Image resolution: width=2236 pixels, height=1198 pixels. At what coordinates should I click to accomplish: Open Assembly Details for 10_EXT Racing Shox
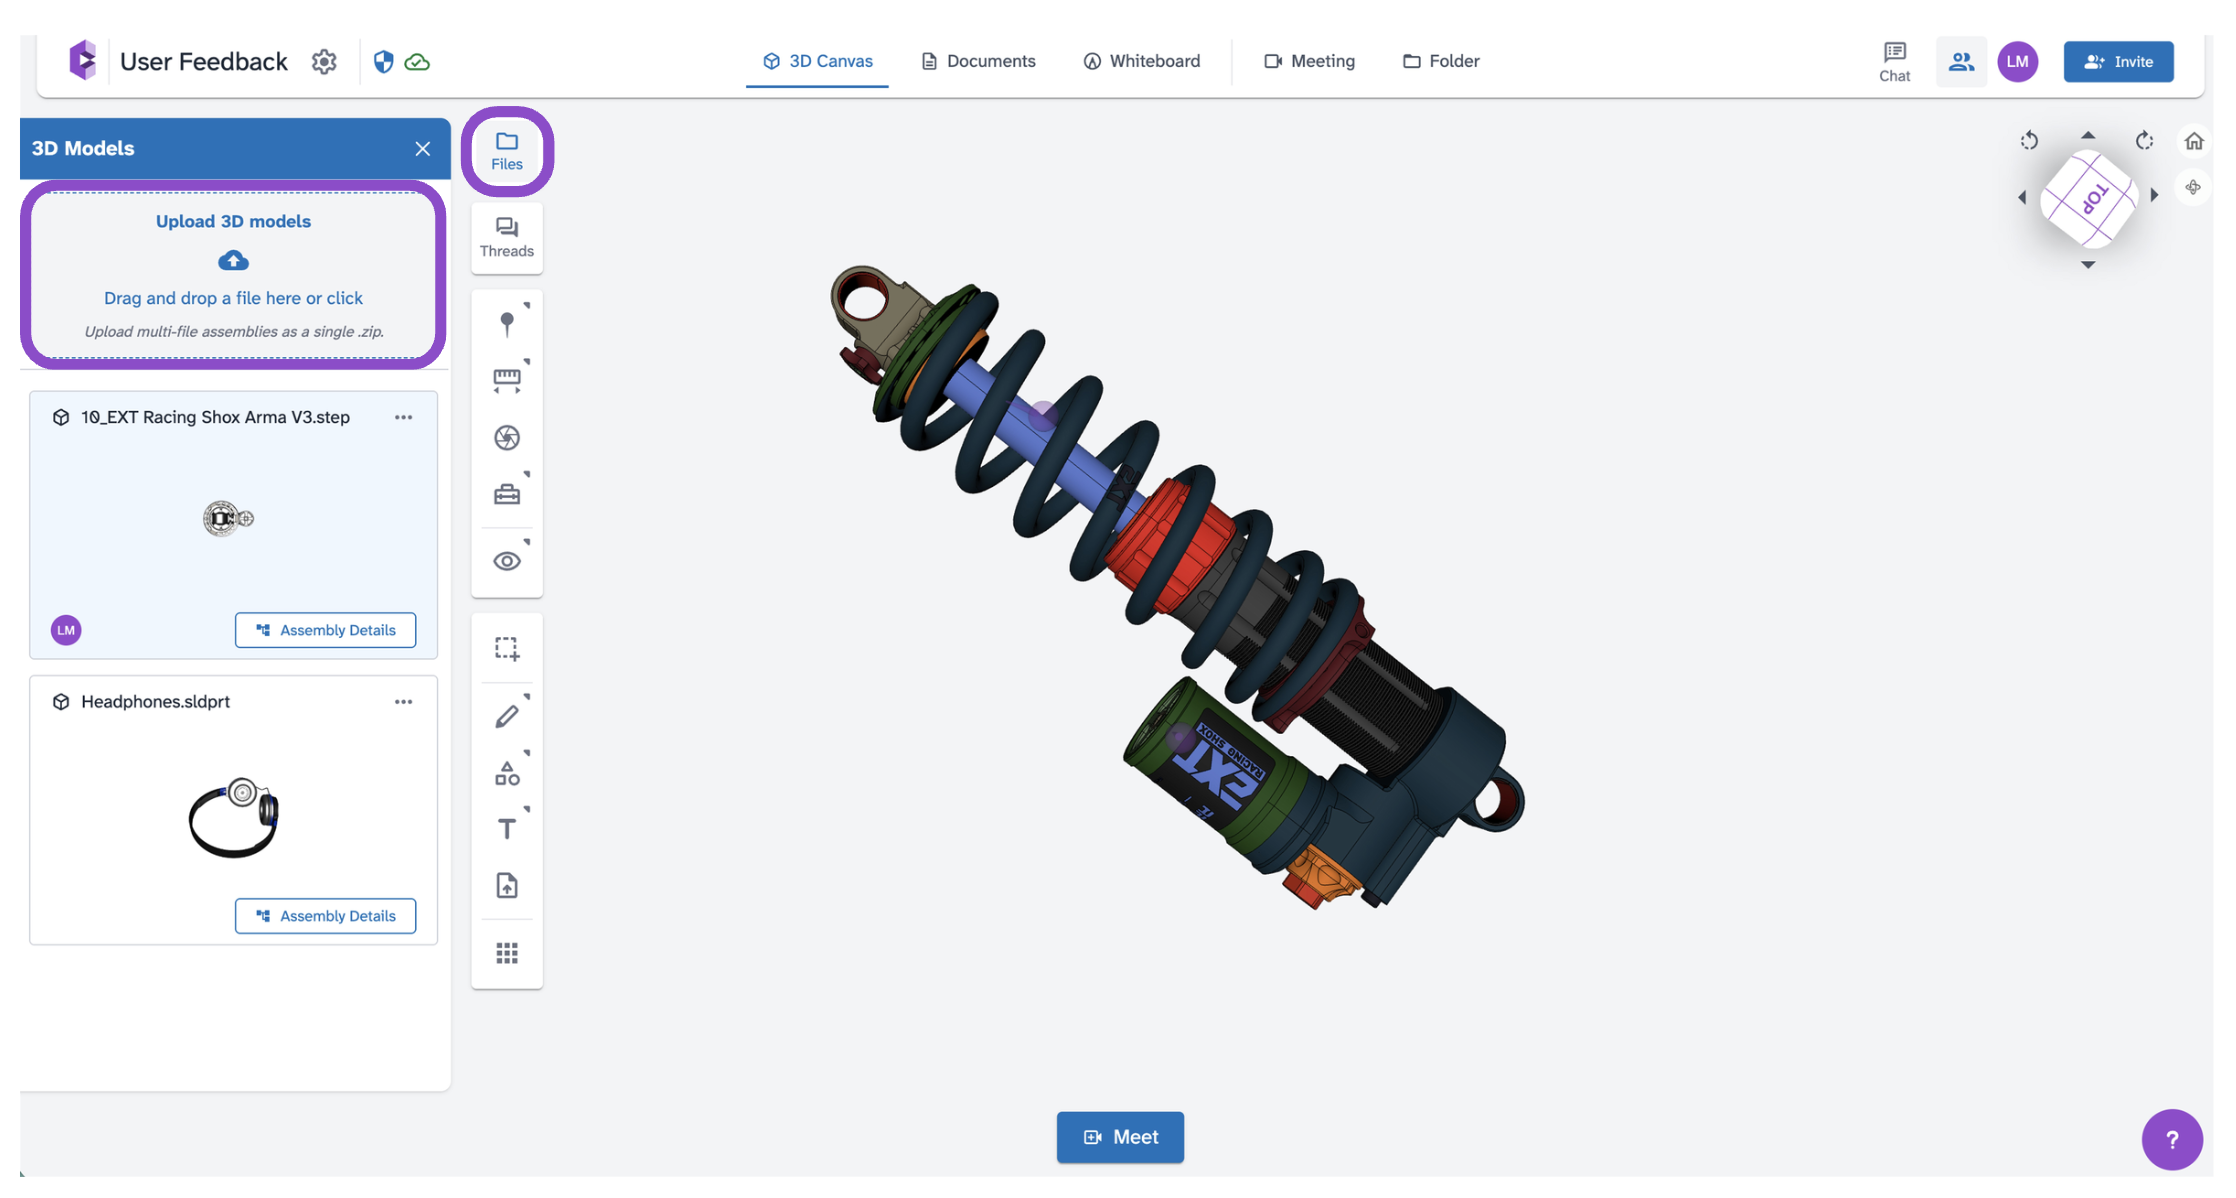pos(325,630)
